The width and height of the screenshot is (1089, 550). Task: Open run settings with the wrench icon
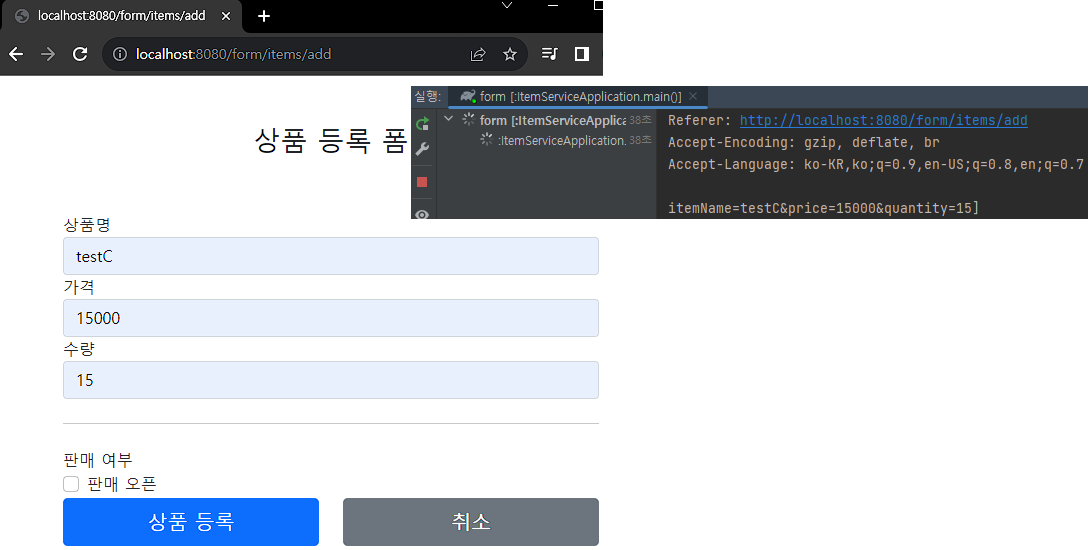coord(422,149)
